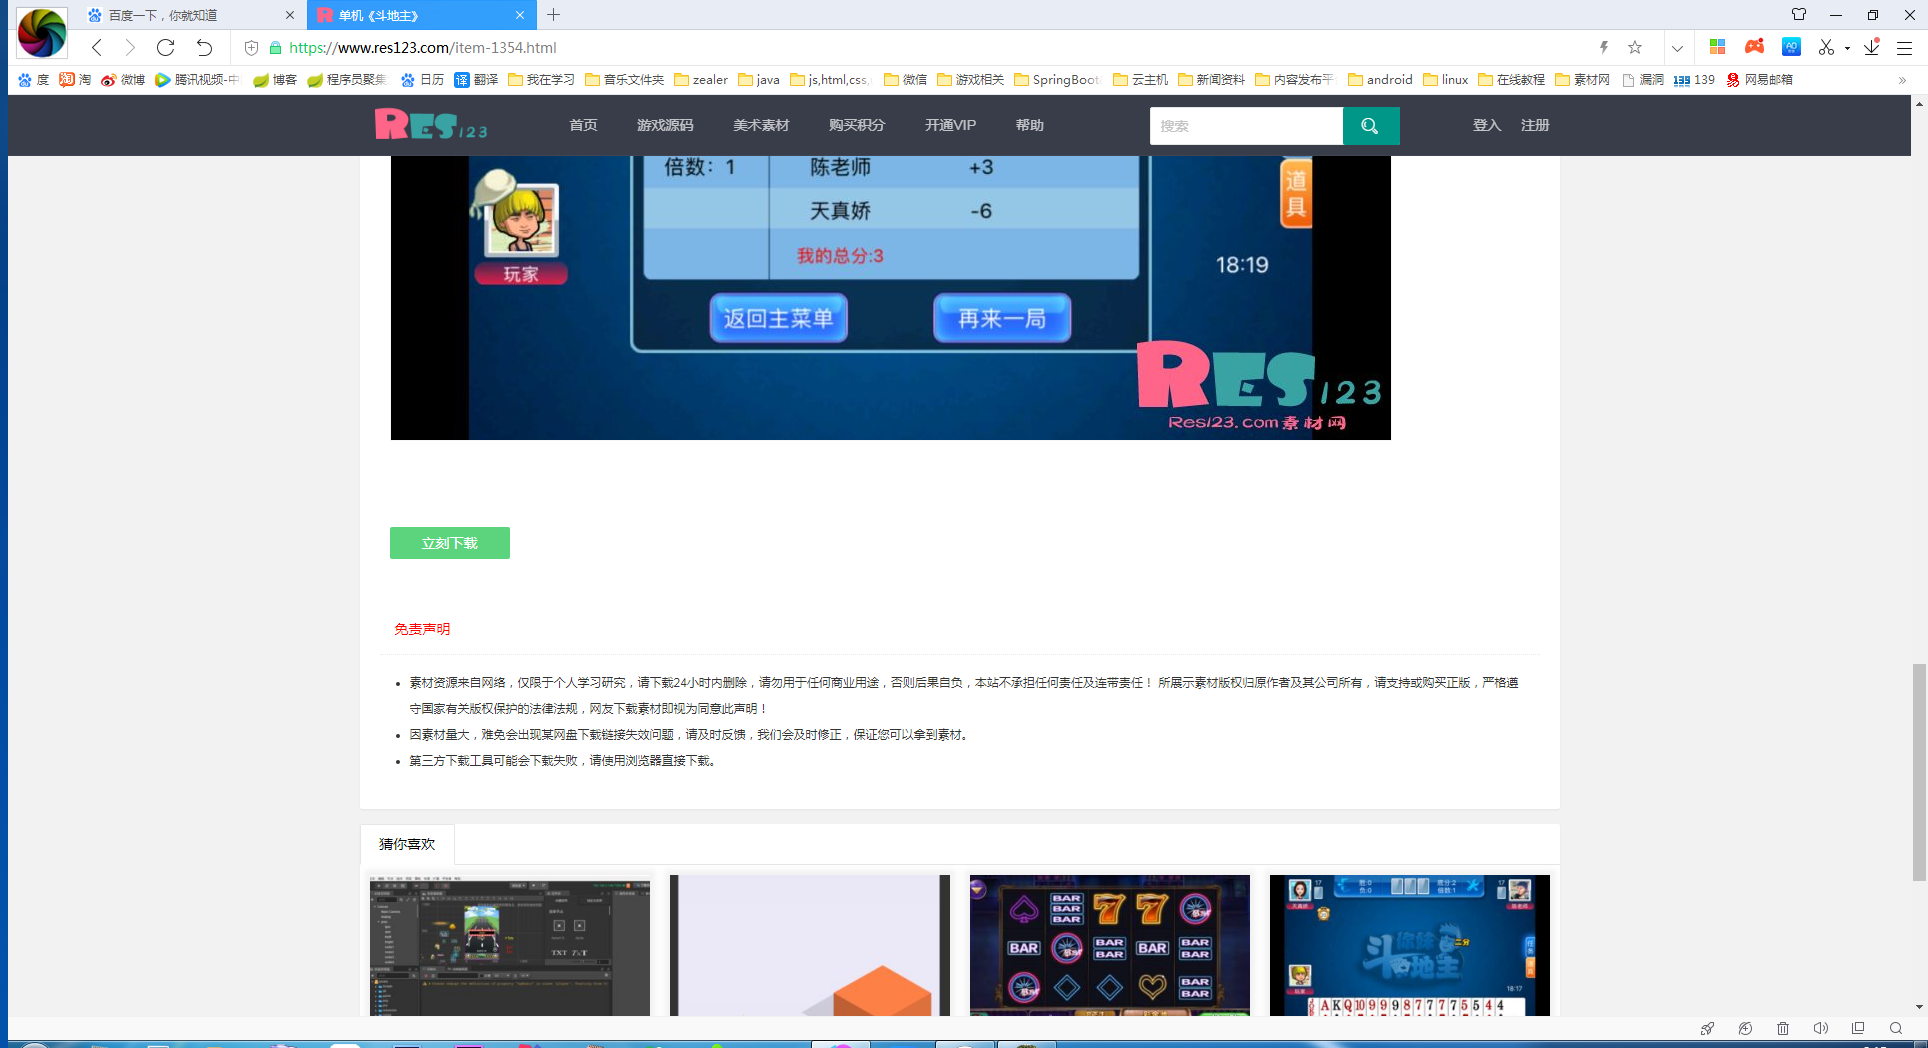This screenshot has height=1048, width=1928.
Task: Click the 登入 login link
Action: coord(1487,125)
